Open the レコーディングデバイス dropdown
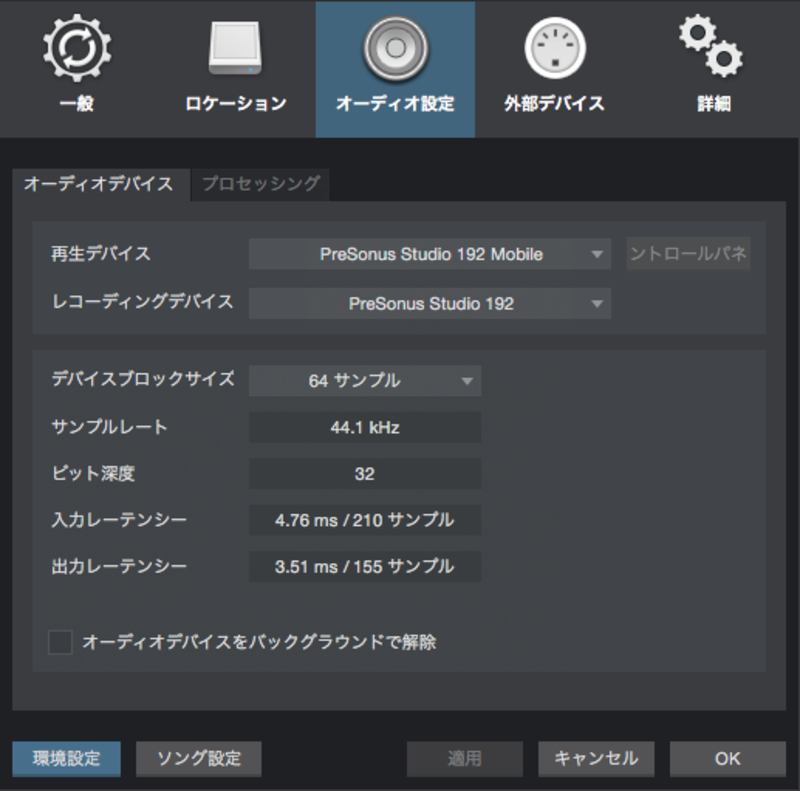The image size is (800, 791). point(430,304)
